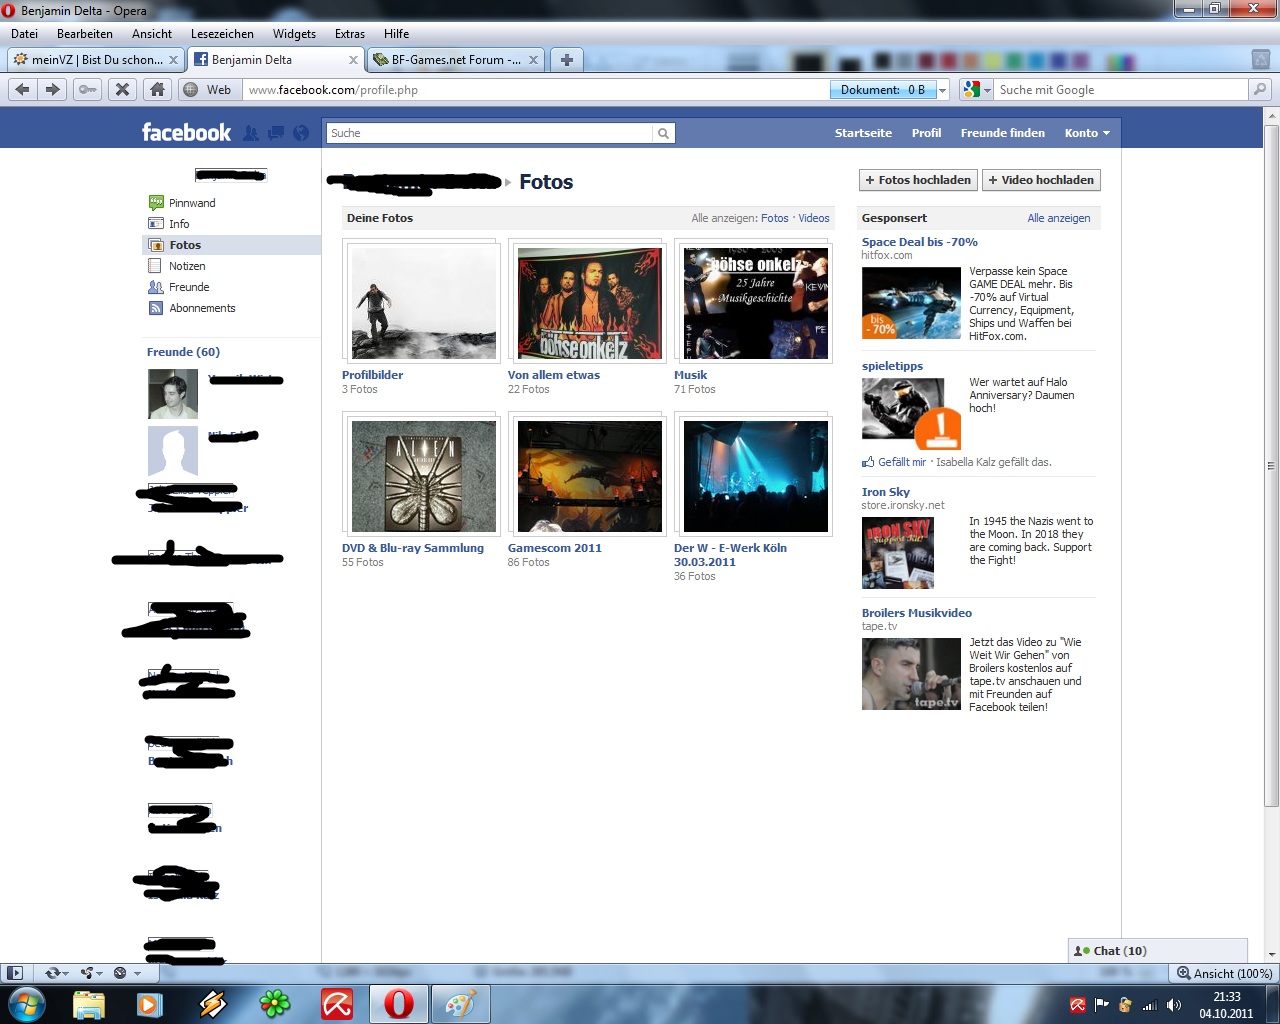Open the Abonnements sidebar link
Screen dimensions: 1280x1024
point(202,308)
